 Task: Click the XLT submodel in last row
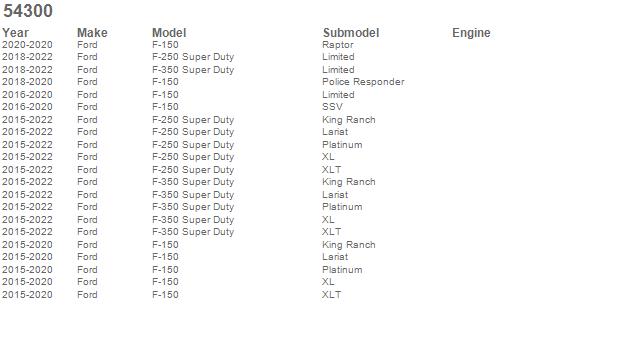[x=332, y=295]
